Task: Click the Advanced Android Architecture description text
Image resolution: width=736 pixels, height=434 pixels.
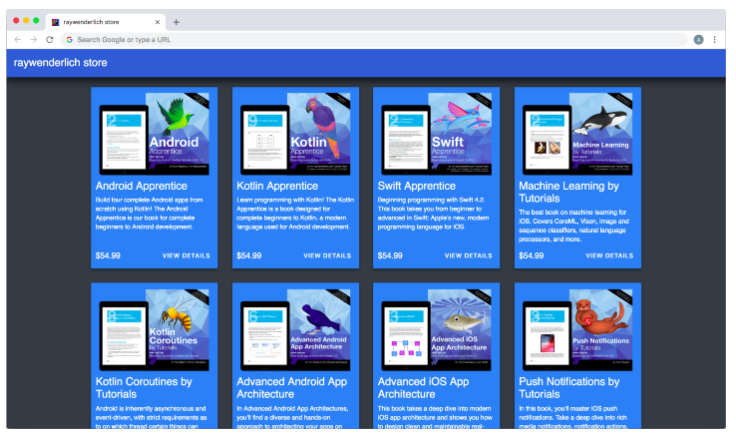Action: tap(292, 417)
